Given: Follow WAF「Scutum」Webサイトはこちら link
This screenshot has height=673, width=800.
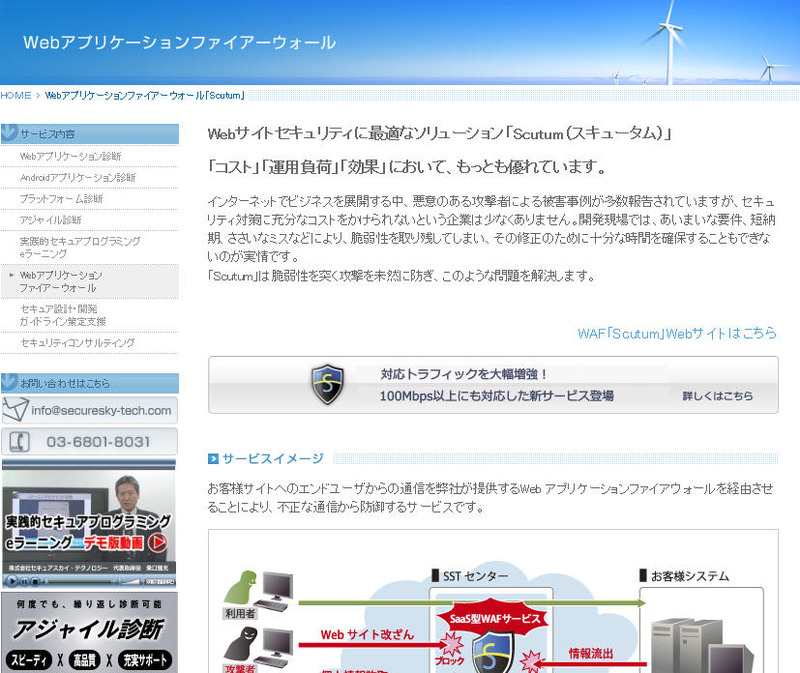Looking at the screenshot, I should click(676, 333).
